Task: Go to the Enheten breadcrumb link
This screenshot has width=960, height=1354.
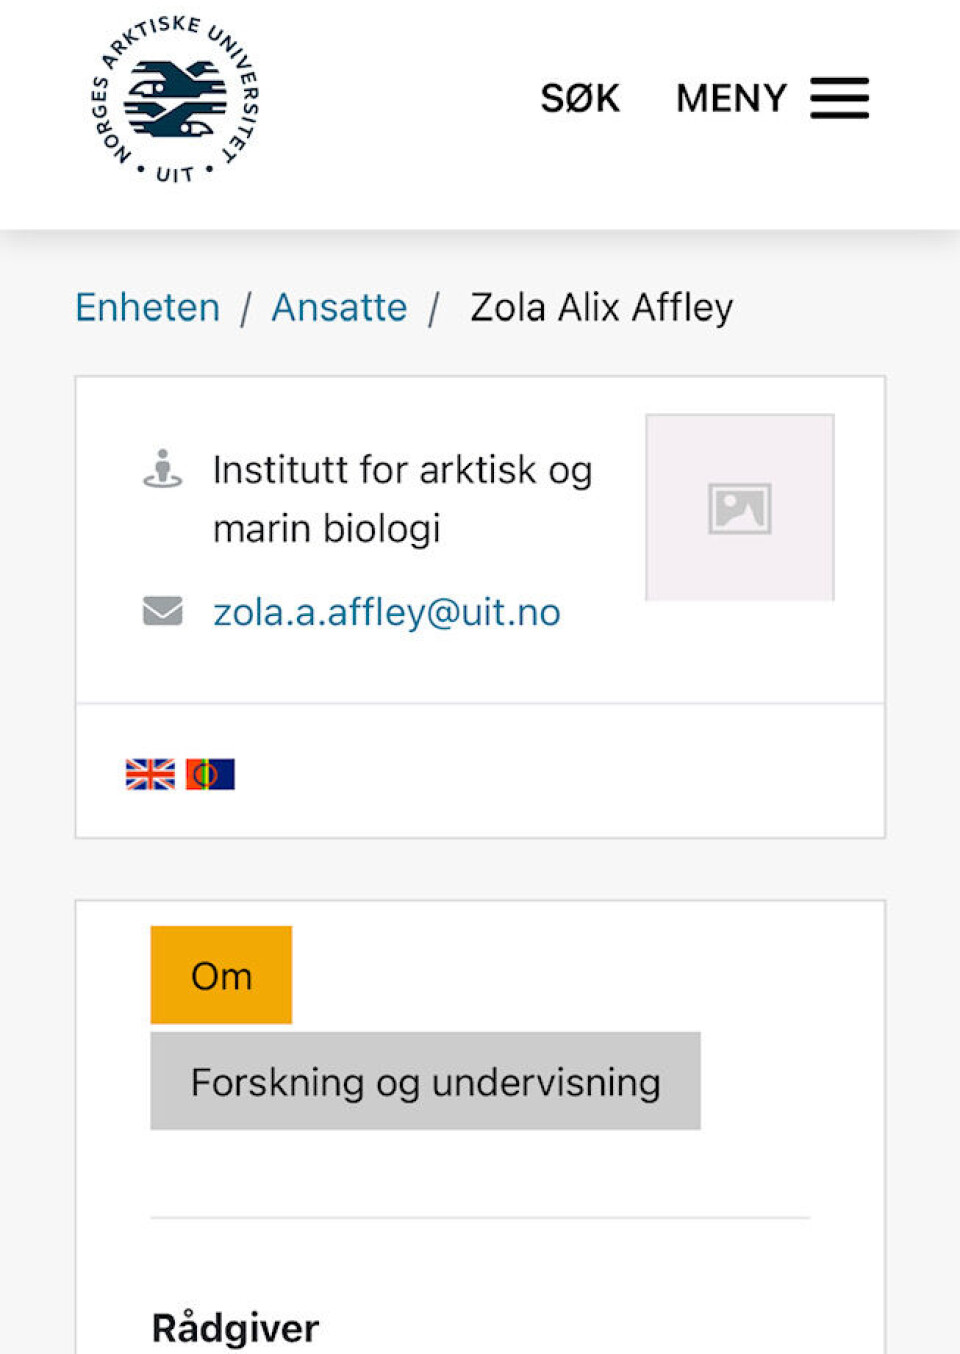Action: point(148,307)
